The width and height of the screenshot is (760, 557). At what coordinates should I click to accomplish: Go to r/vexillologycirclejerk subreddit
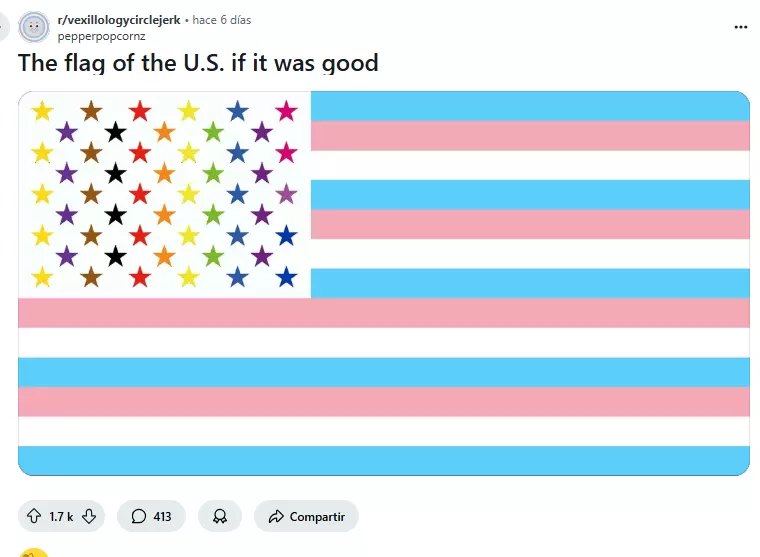(119, 20)
